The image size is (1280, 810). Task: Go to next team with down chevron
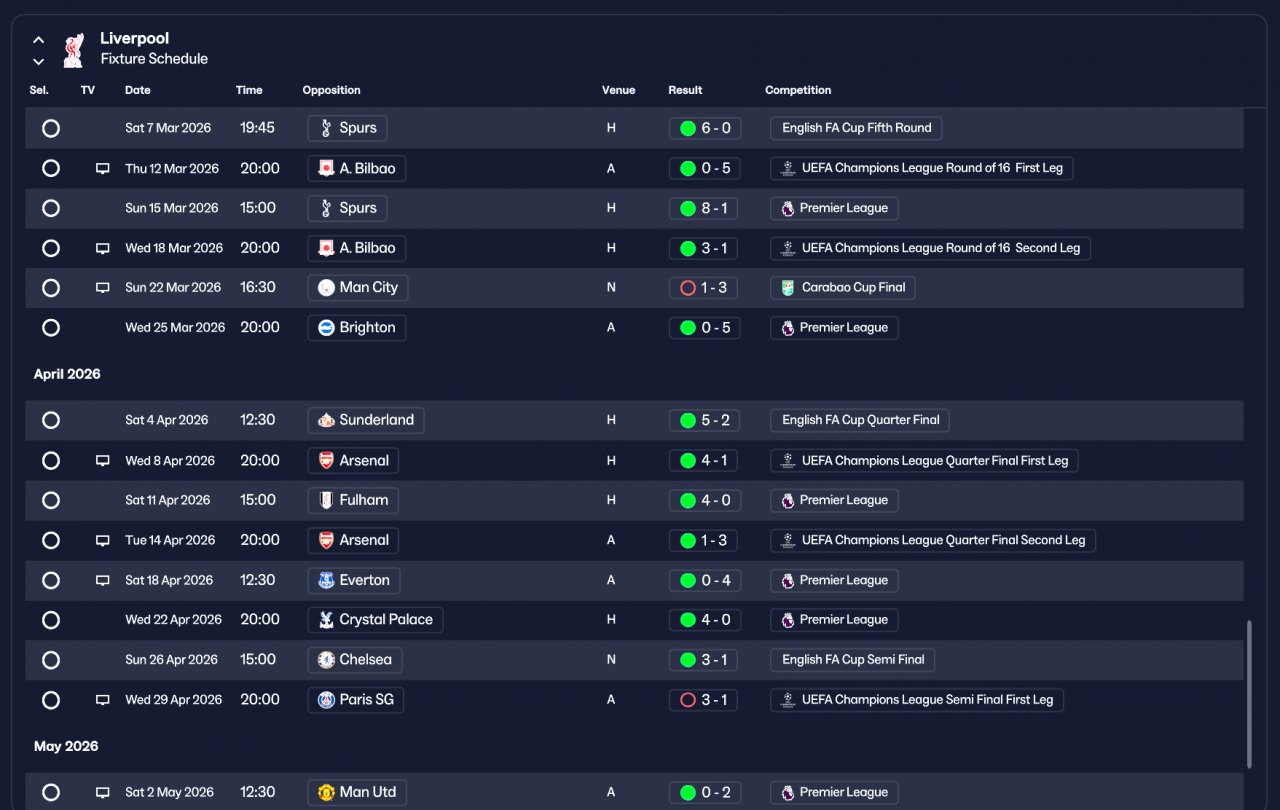(x=38, y=61)
